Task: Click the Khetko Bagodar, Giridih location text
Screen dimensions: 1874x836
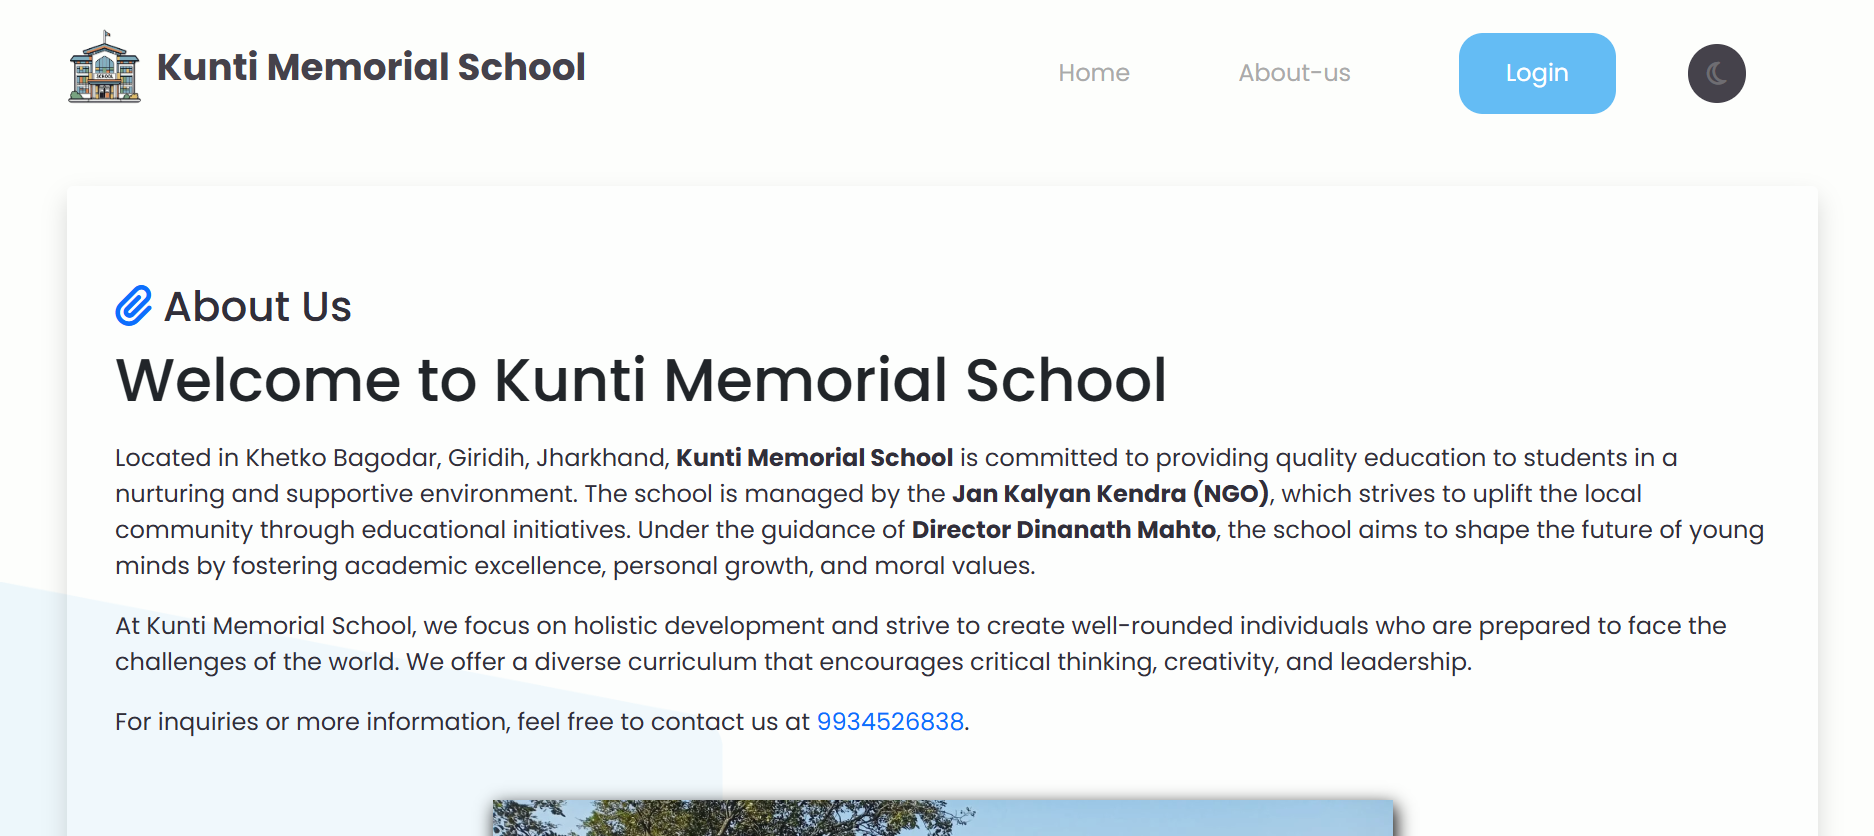Action: click(x=388, y=457)
